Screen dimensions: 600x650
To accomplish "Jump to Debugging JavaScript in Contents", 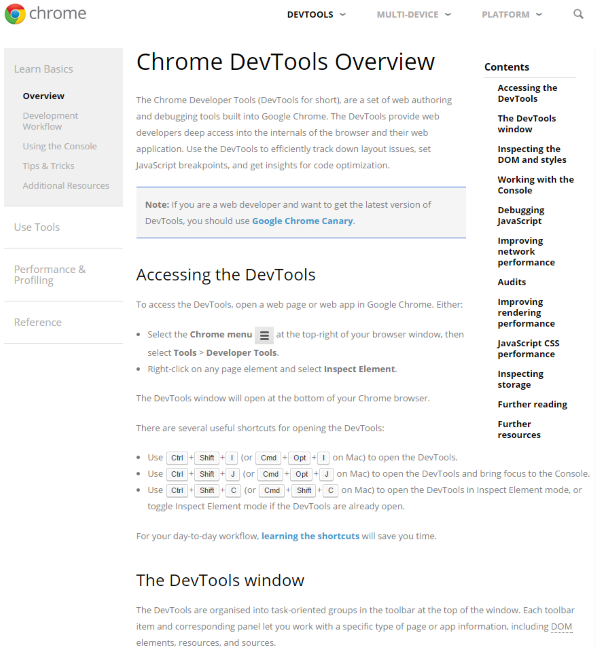I will point(521,216).
